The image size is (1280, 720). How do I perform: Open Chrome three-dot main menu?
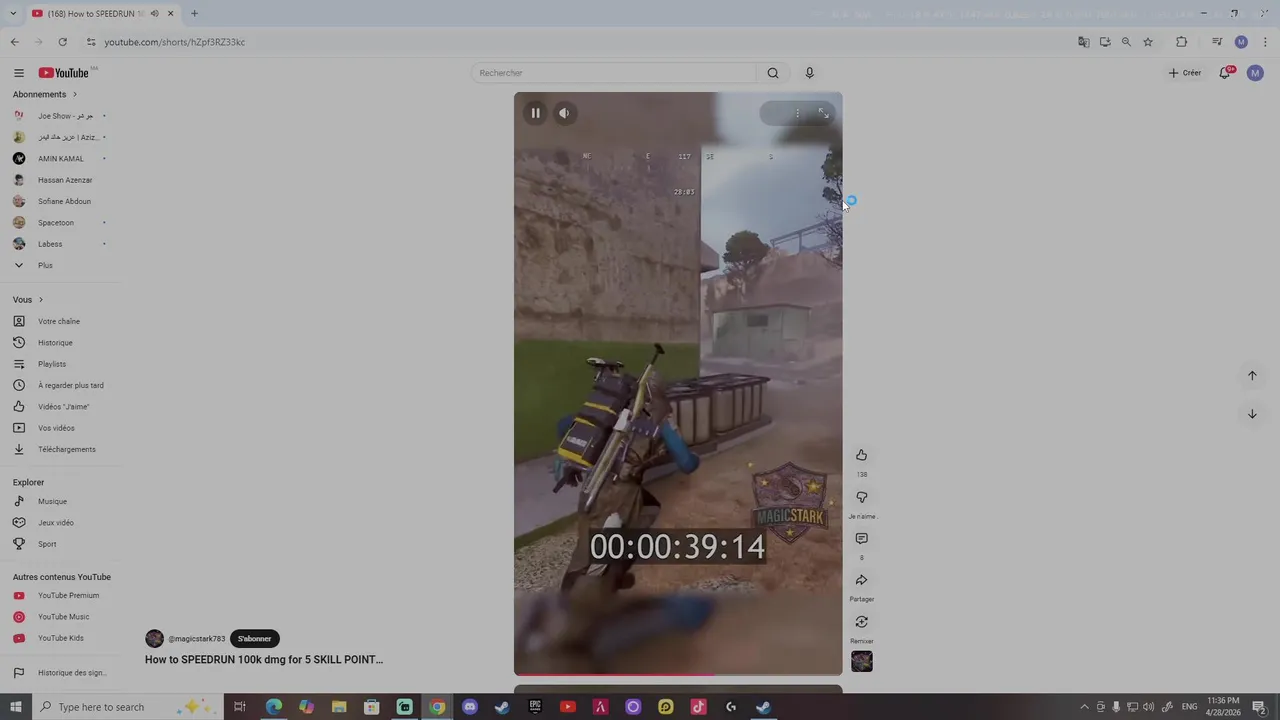1265,42
